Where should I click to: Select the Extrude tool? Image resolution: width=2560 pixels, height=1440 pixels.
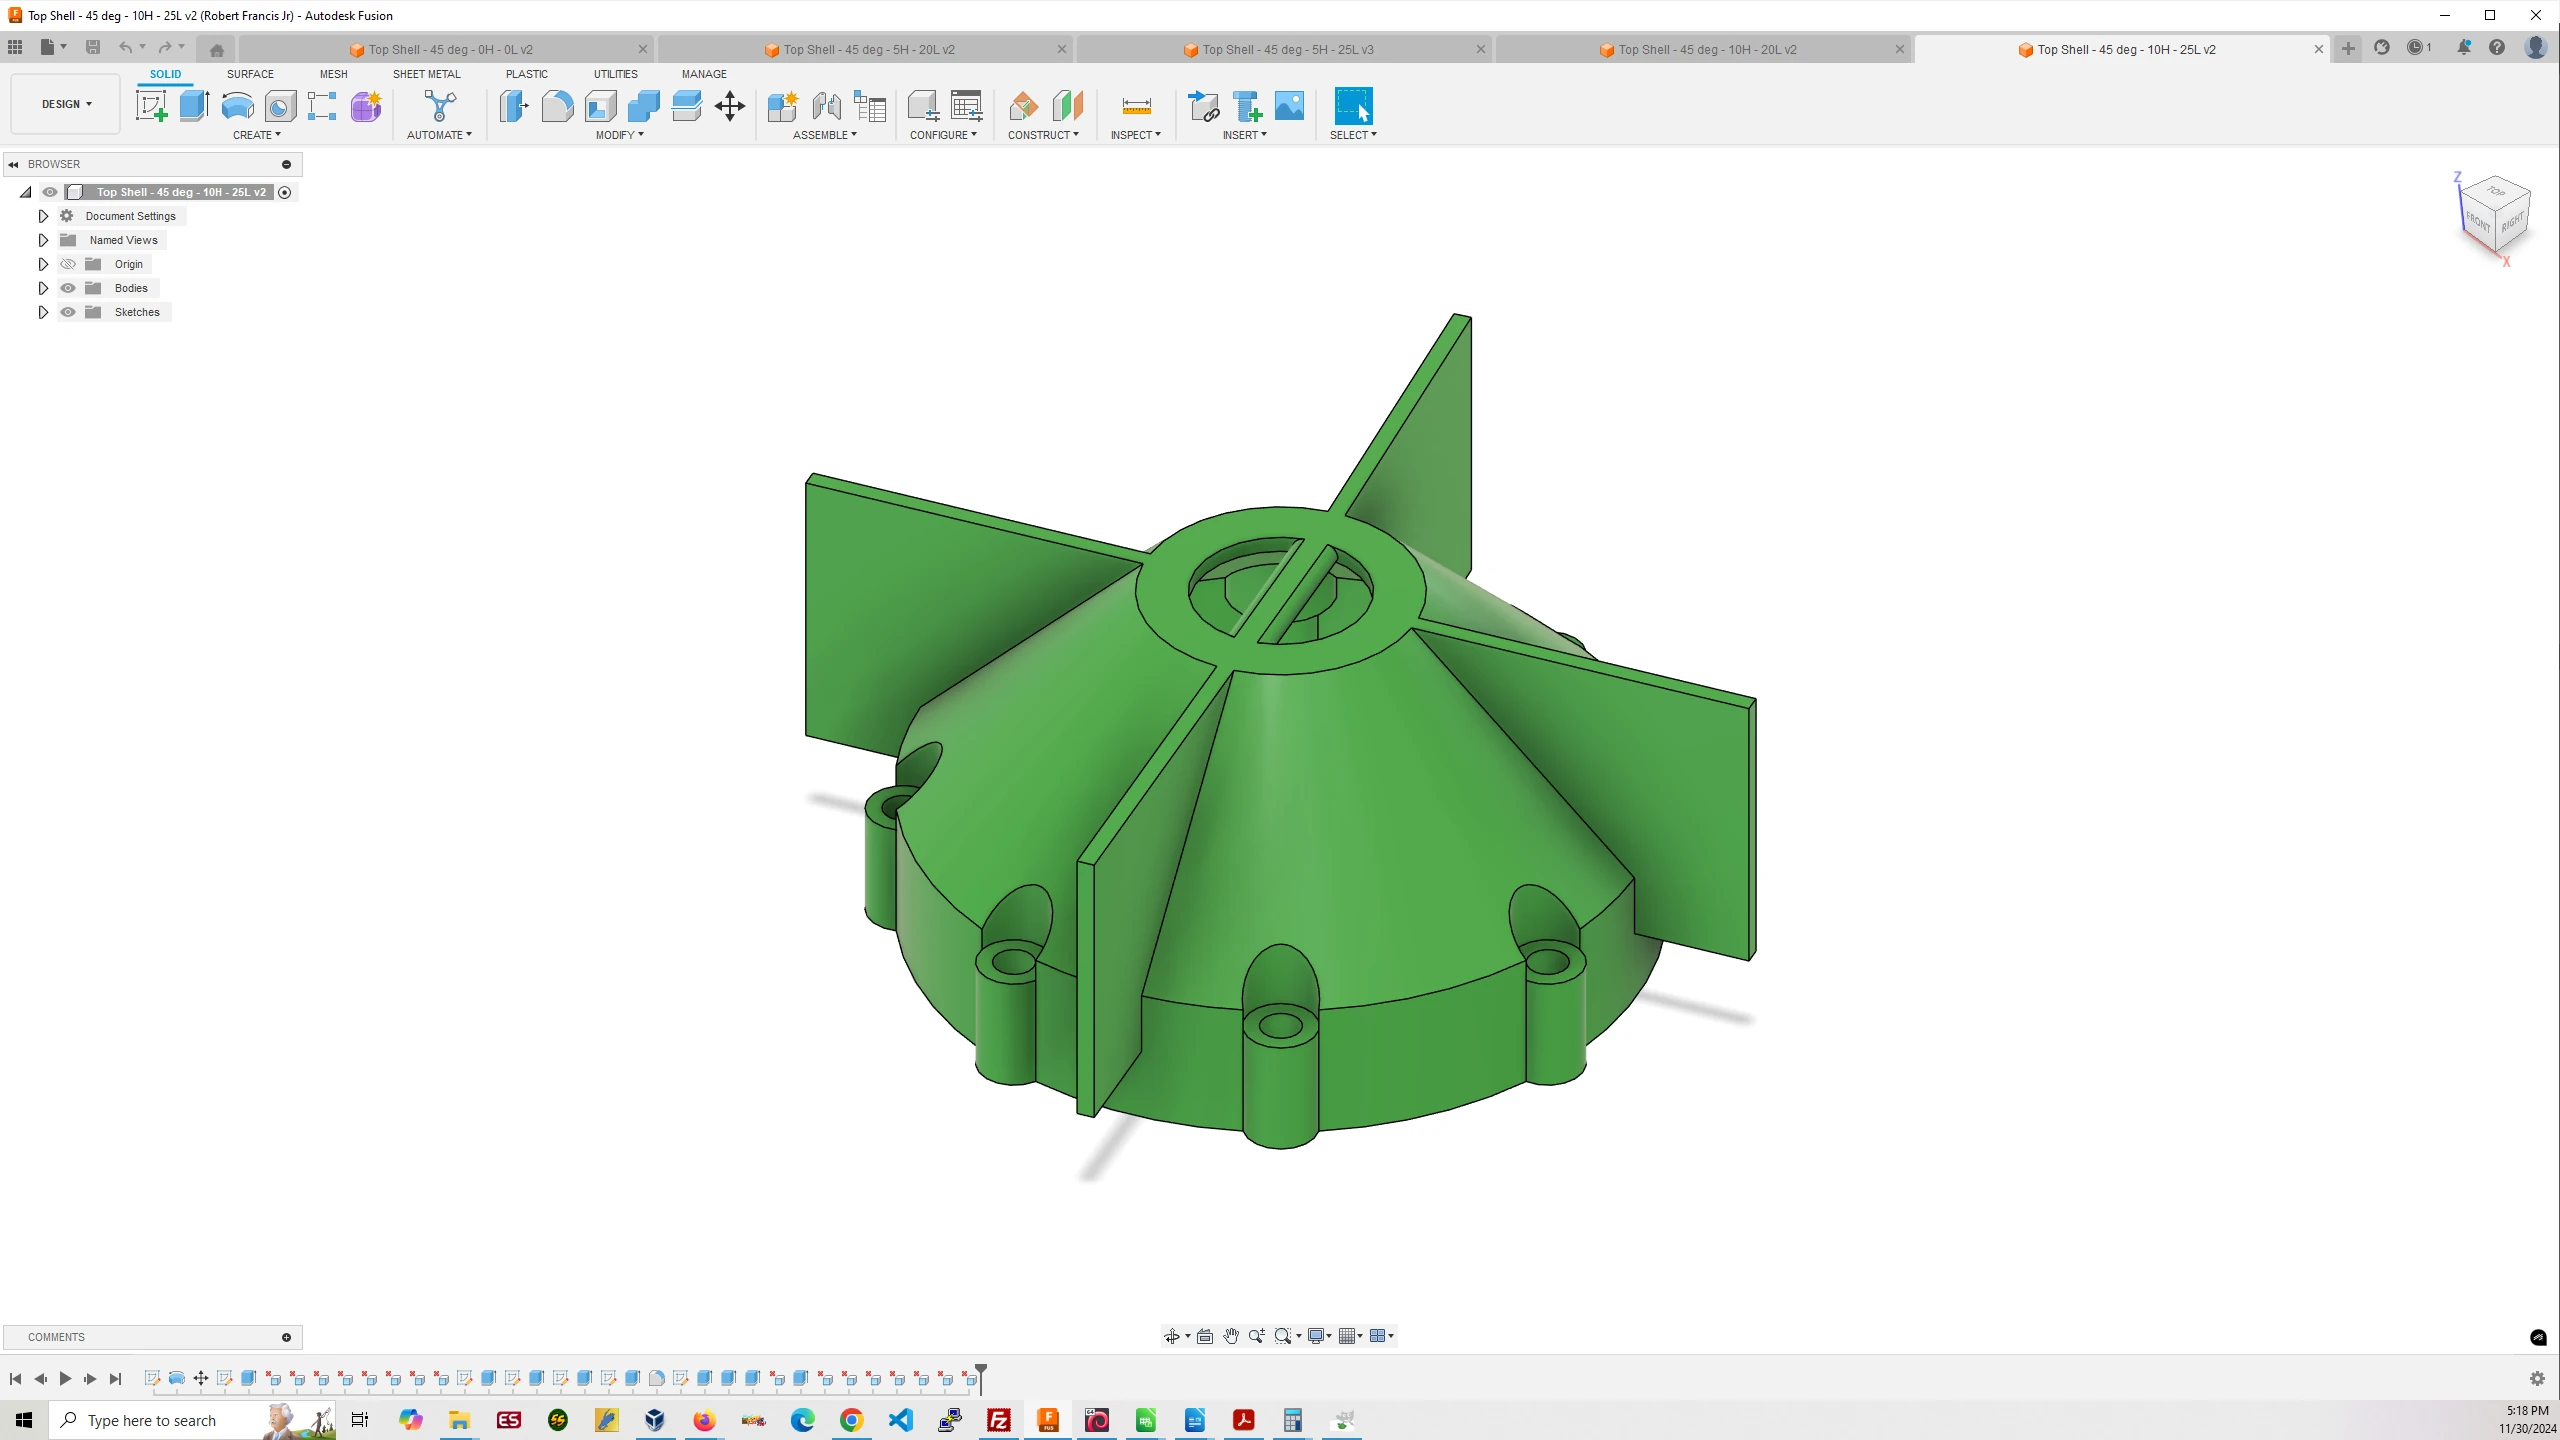point(194,106)
